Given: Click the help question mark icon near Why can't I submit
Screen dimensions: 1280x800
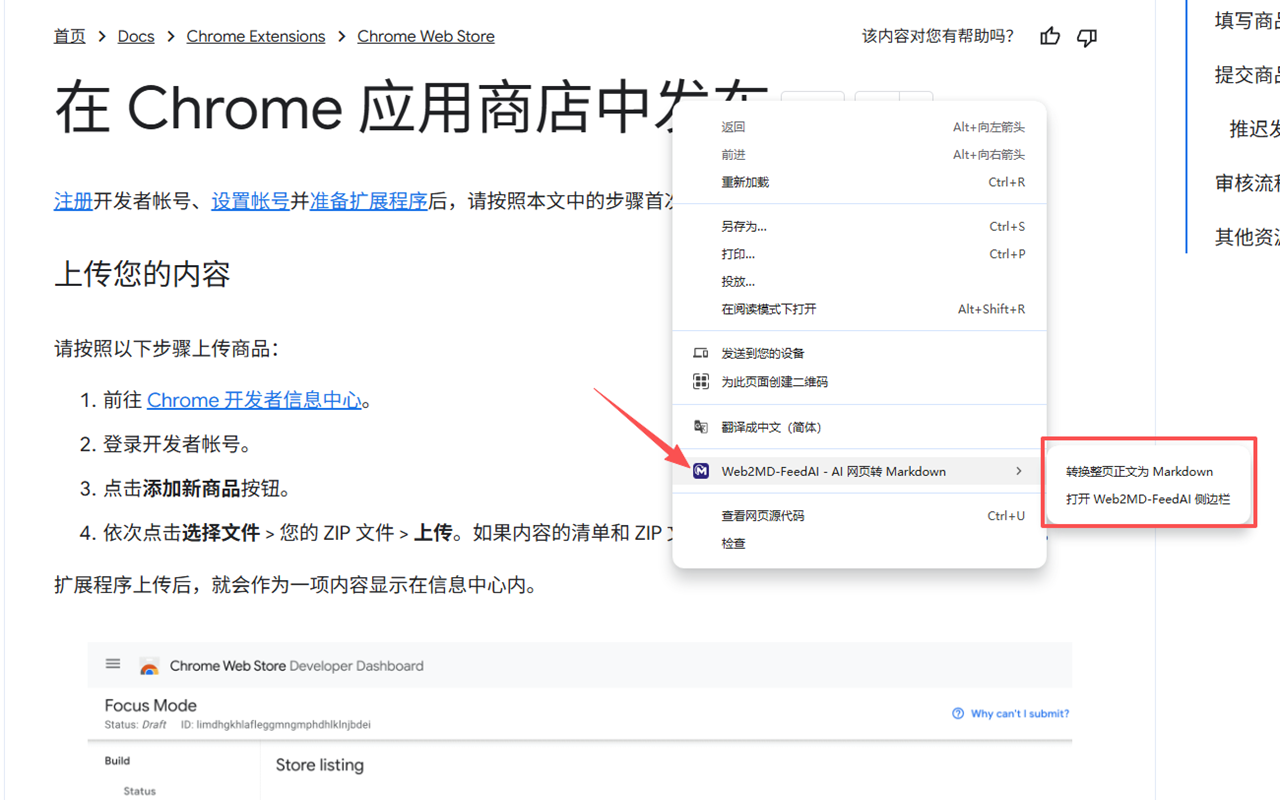Looking at the screenshot, I should [x=958, y=713].
